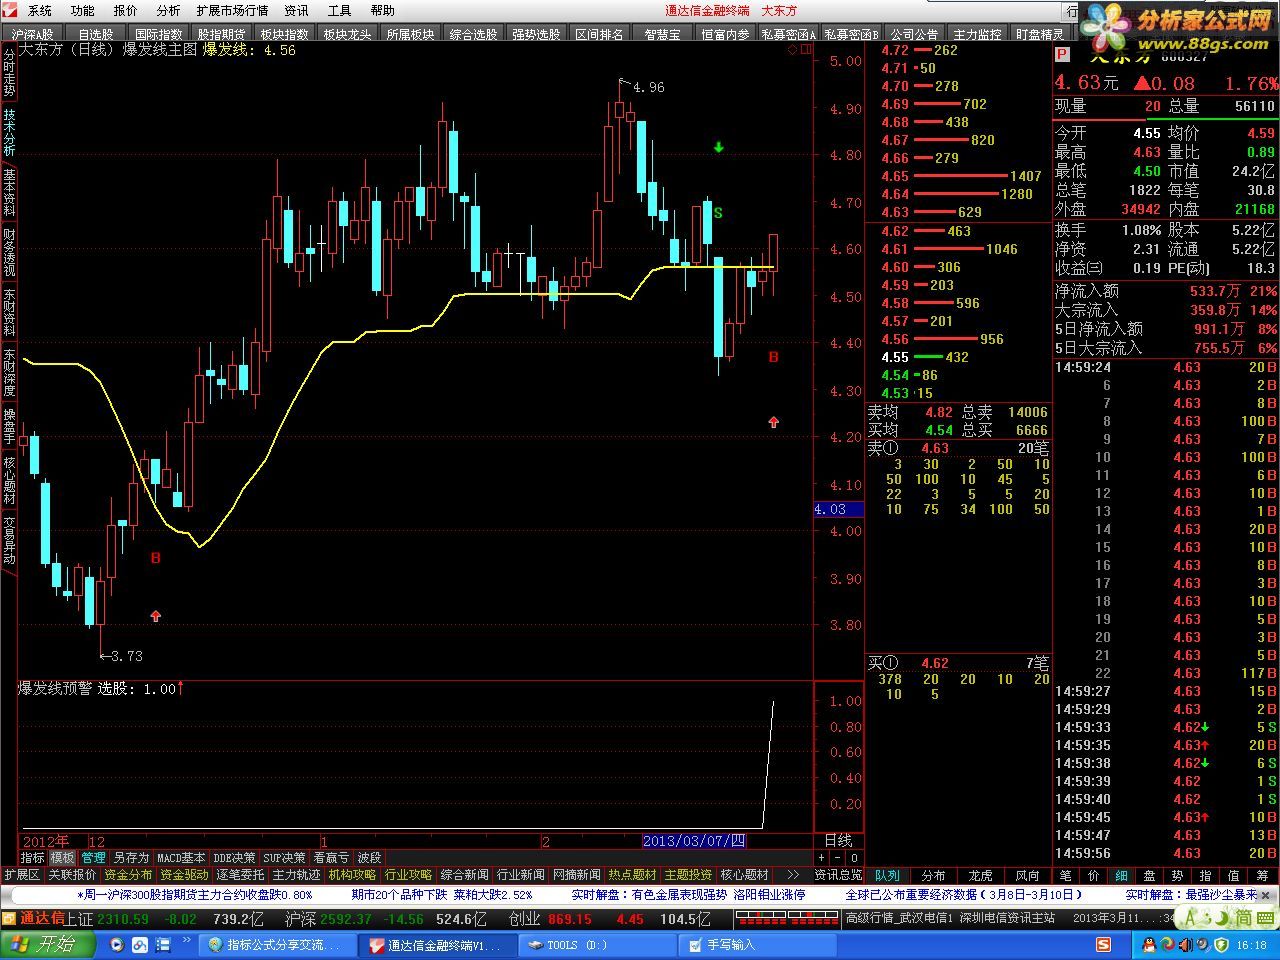
Task: Apply the 波段 template
Action: coord(370,858)
